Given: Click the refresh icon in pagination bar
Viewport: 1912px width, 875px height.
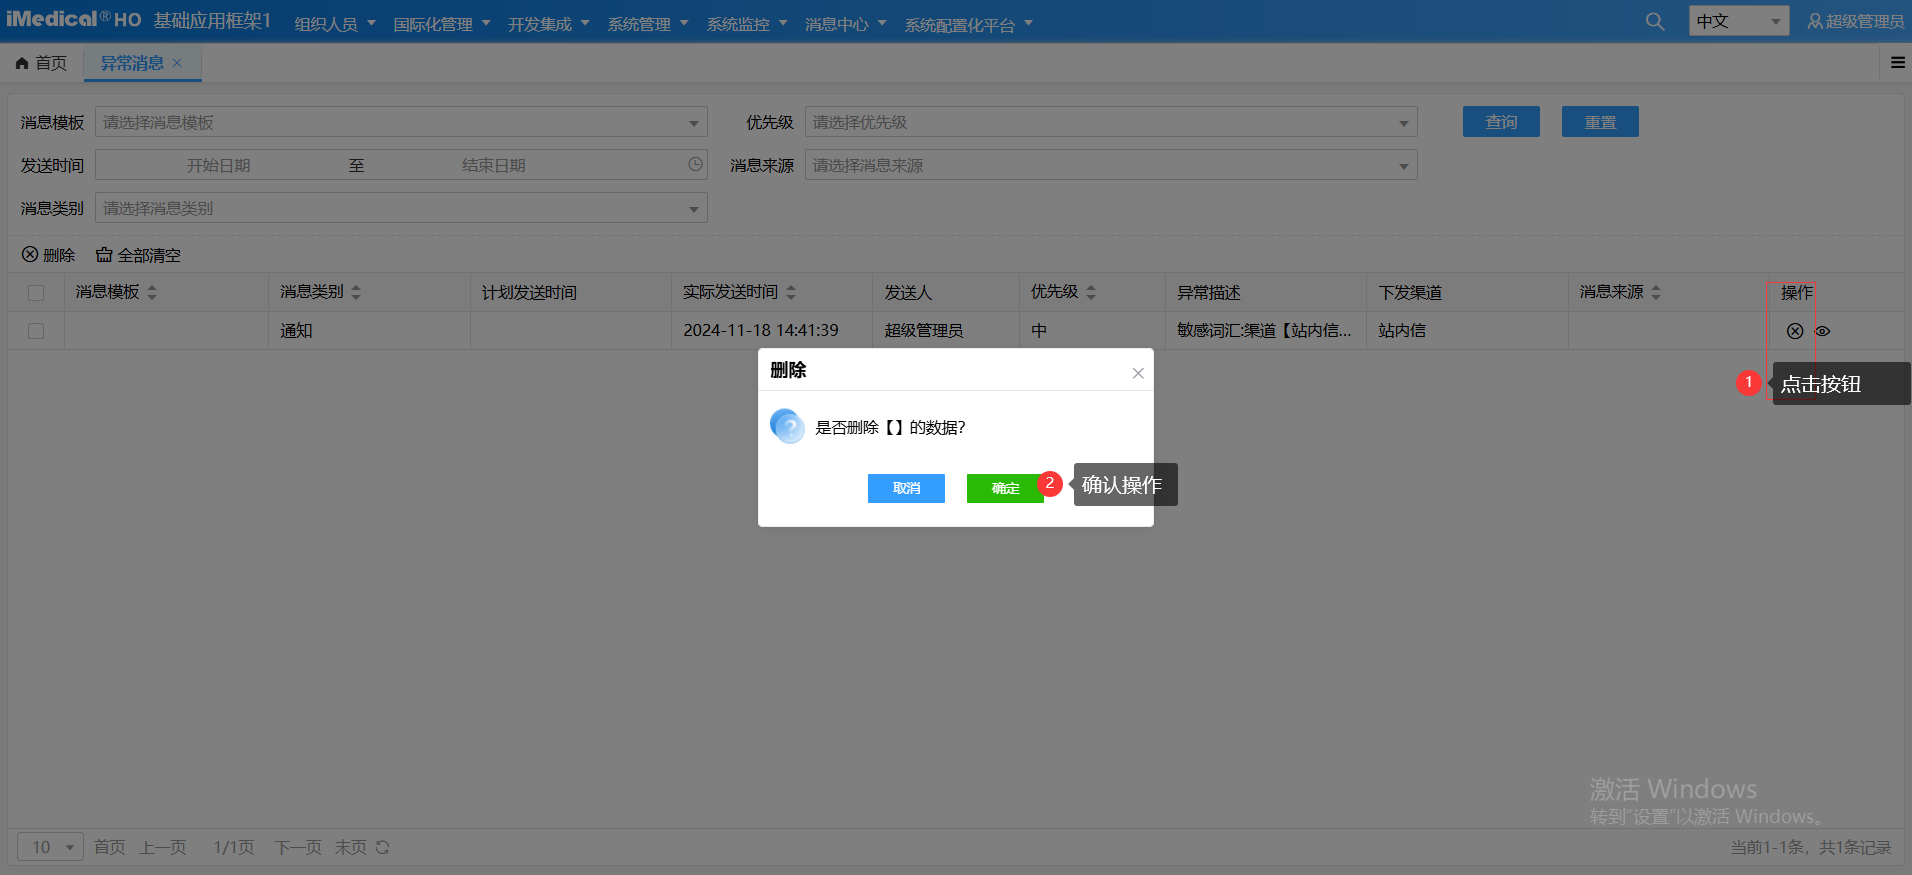Looking at the screenshot, I should (x=382, y=848).
